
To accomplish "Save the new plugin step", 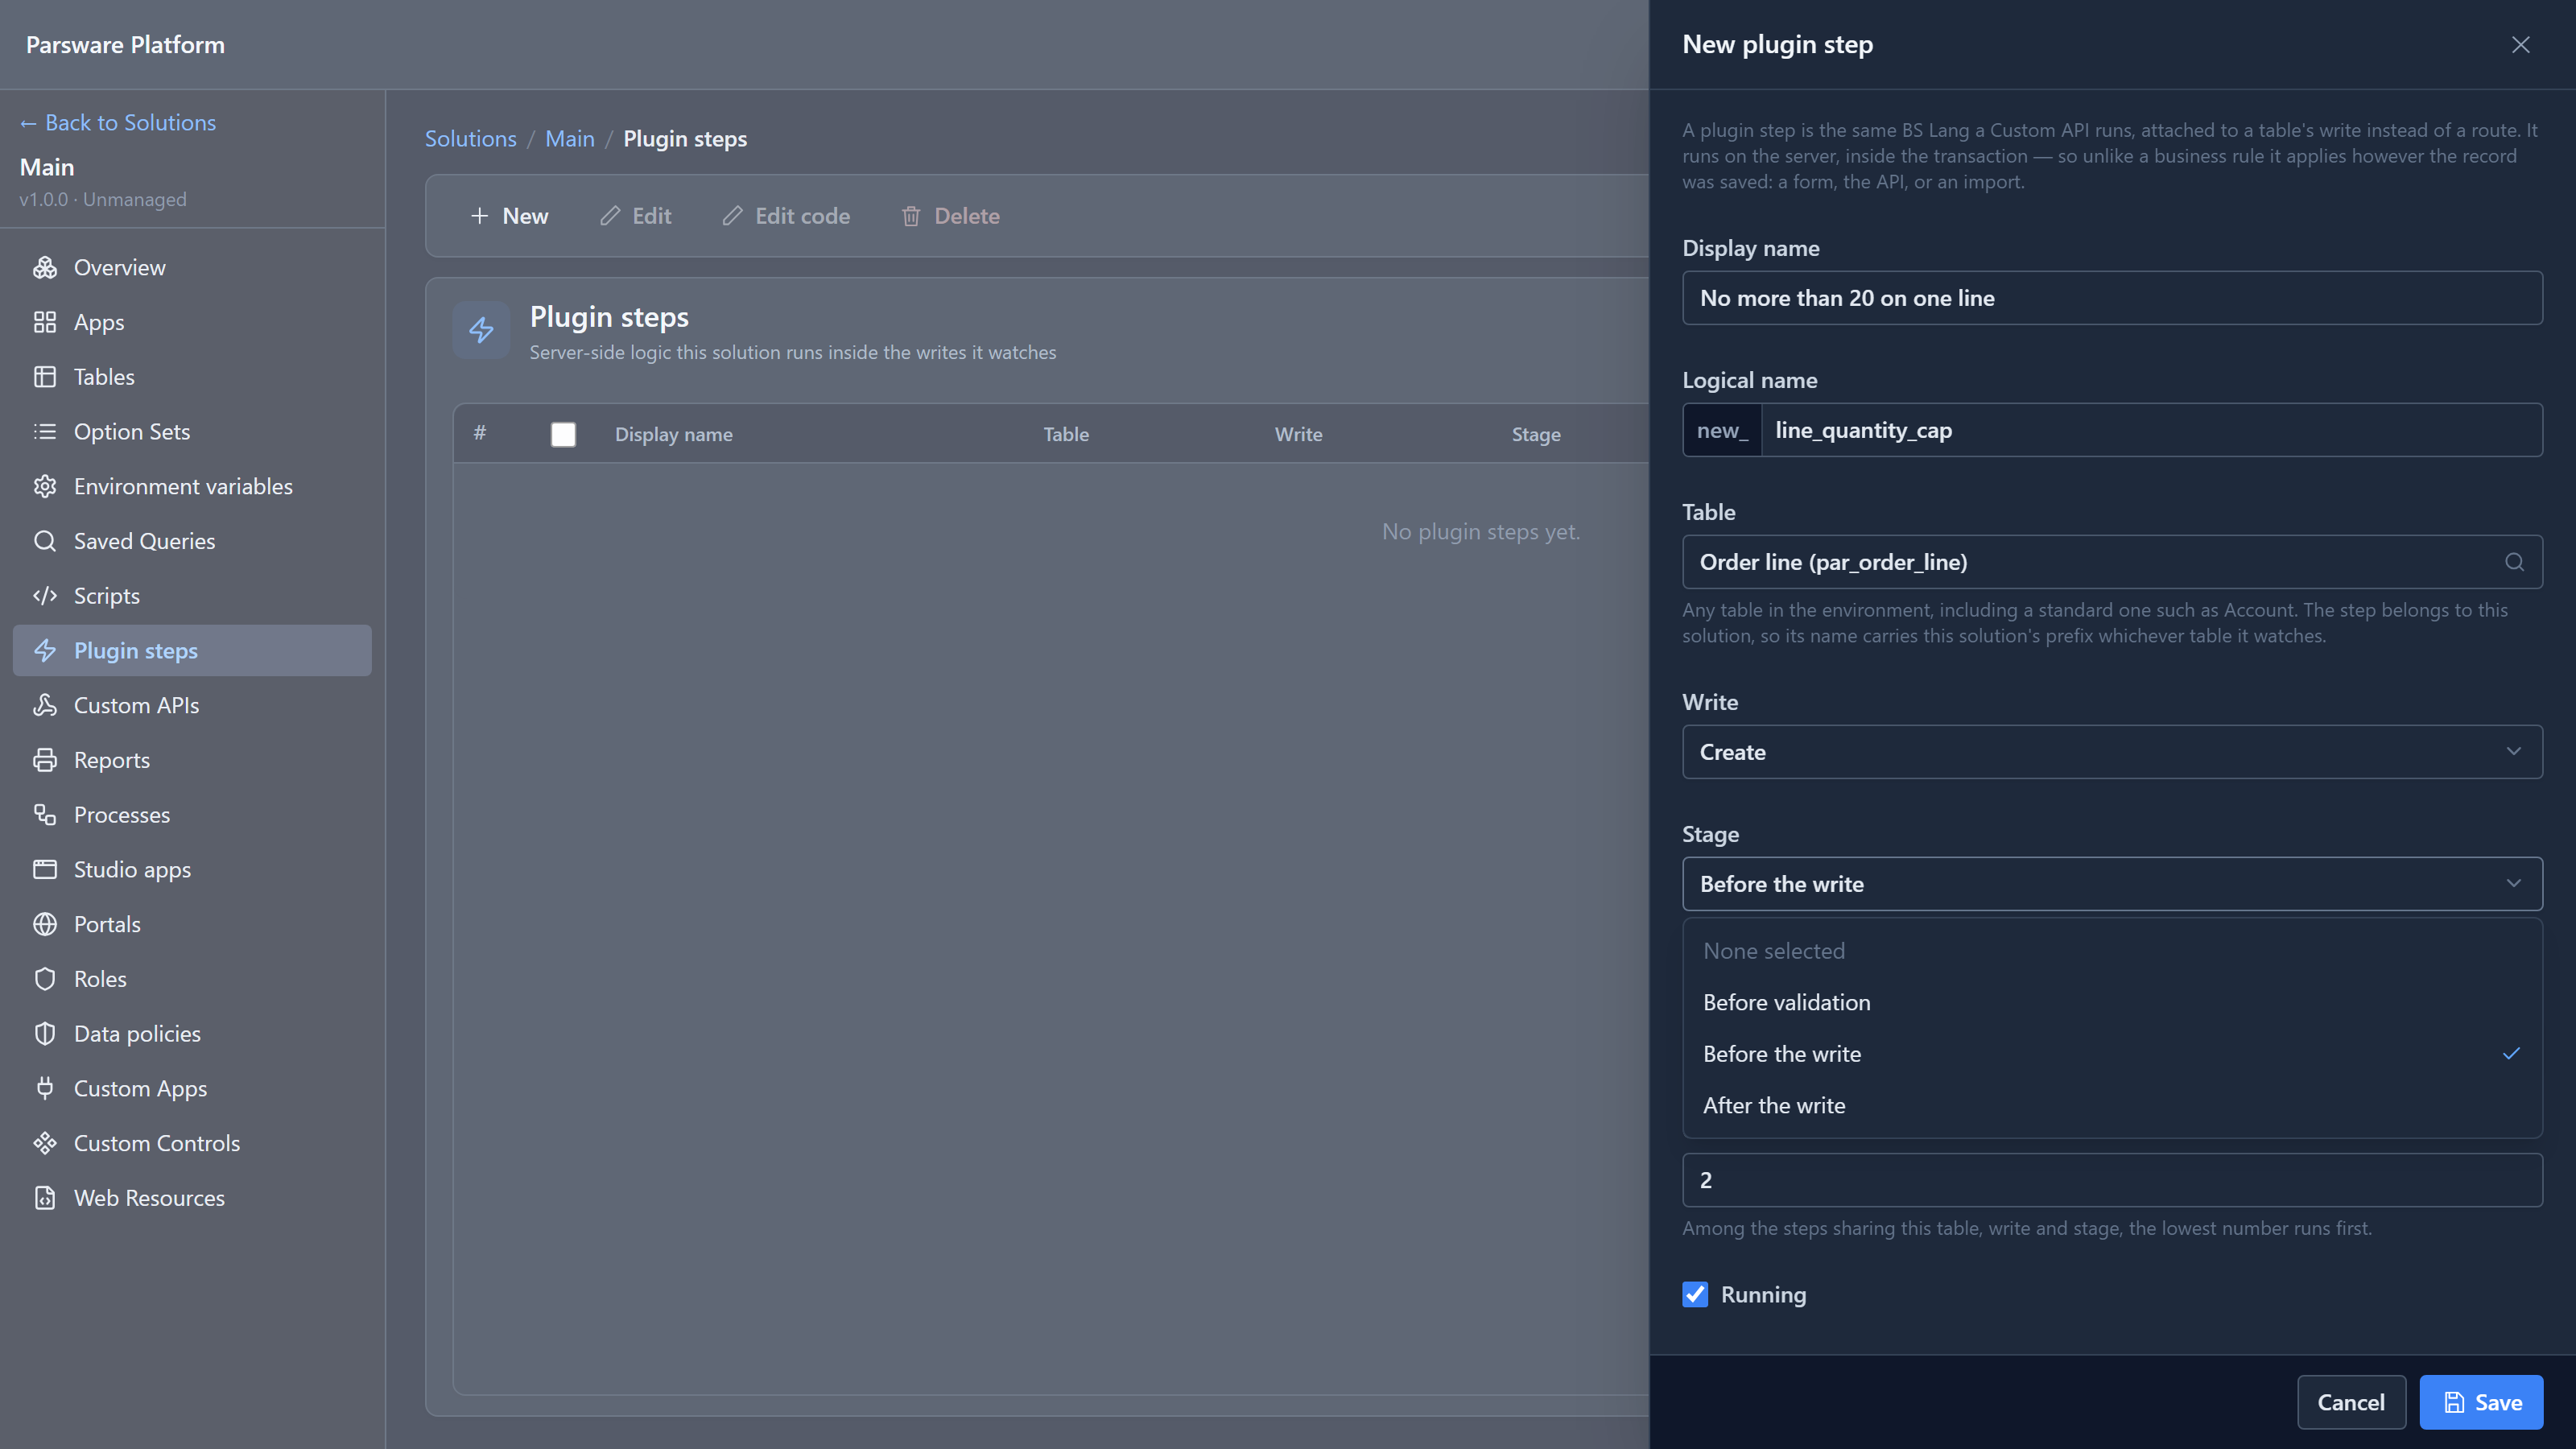I will [x=2481, y=1402].
